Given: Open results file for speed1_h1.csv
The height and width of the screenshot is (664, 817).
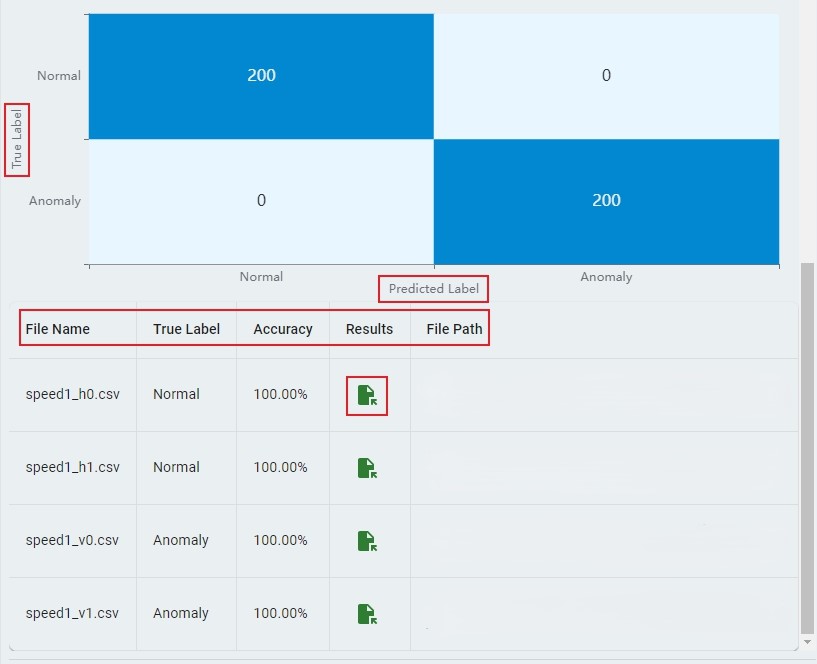Looking at the screenshot, I should click(x=367, y=468).
